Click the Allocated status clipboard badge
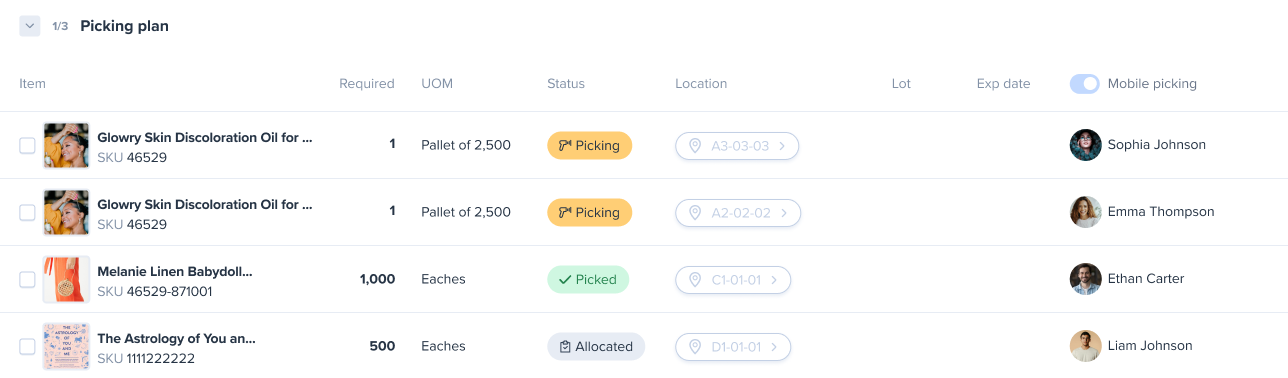Image resolution: width=1288 pixels, height=378 pixels. [596, 346]
